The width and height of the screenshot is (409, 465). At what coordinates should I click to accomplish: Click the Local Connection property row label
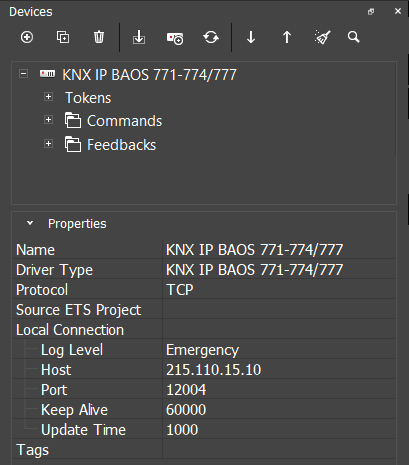click(70, 330)
